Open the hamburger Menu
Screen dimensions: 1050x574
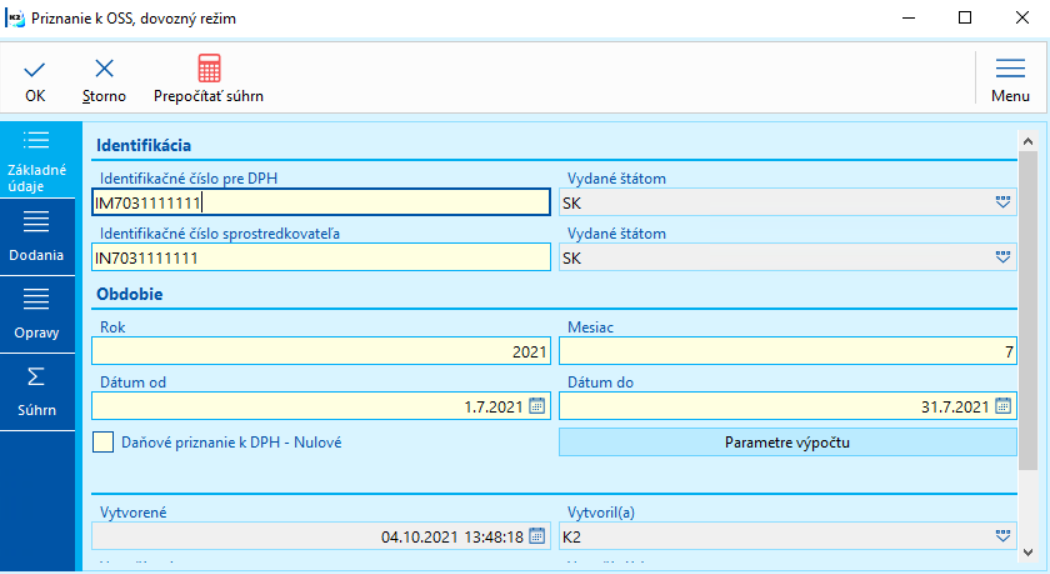click(1010, 80)
